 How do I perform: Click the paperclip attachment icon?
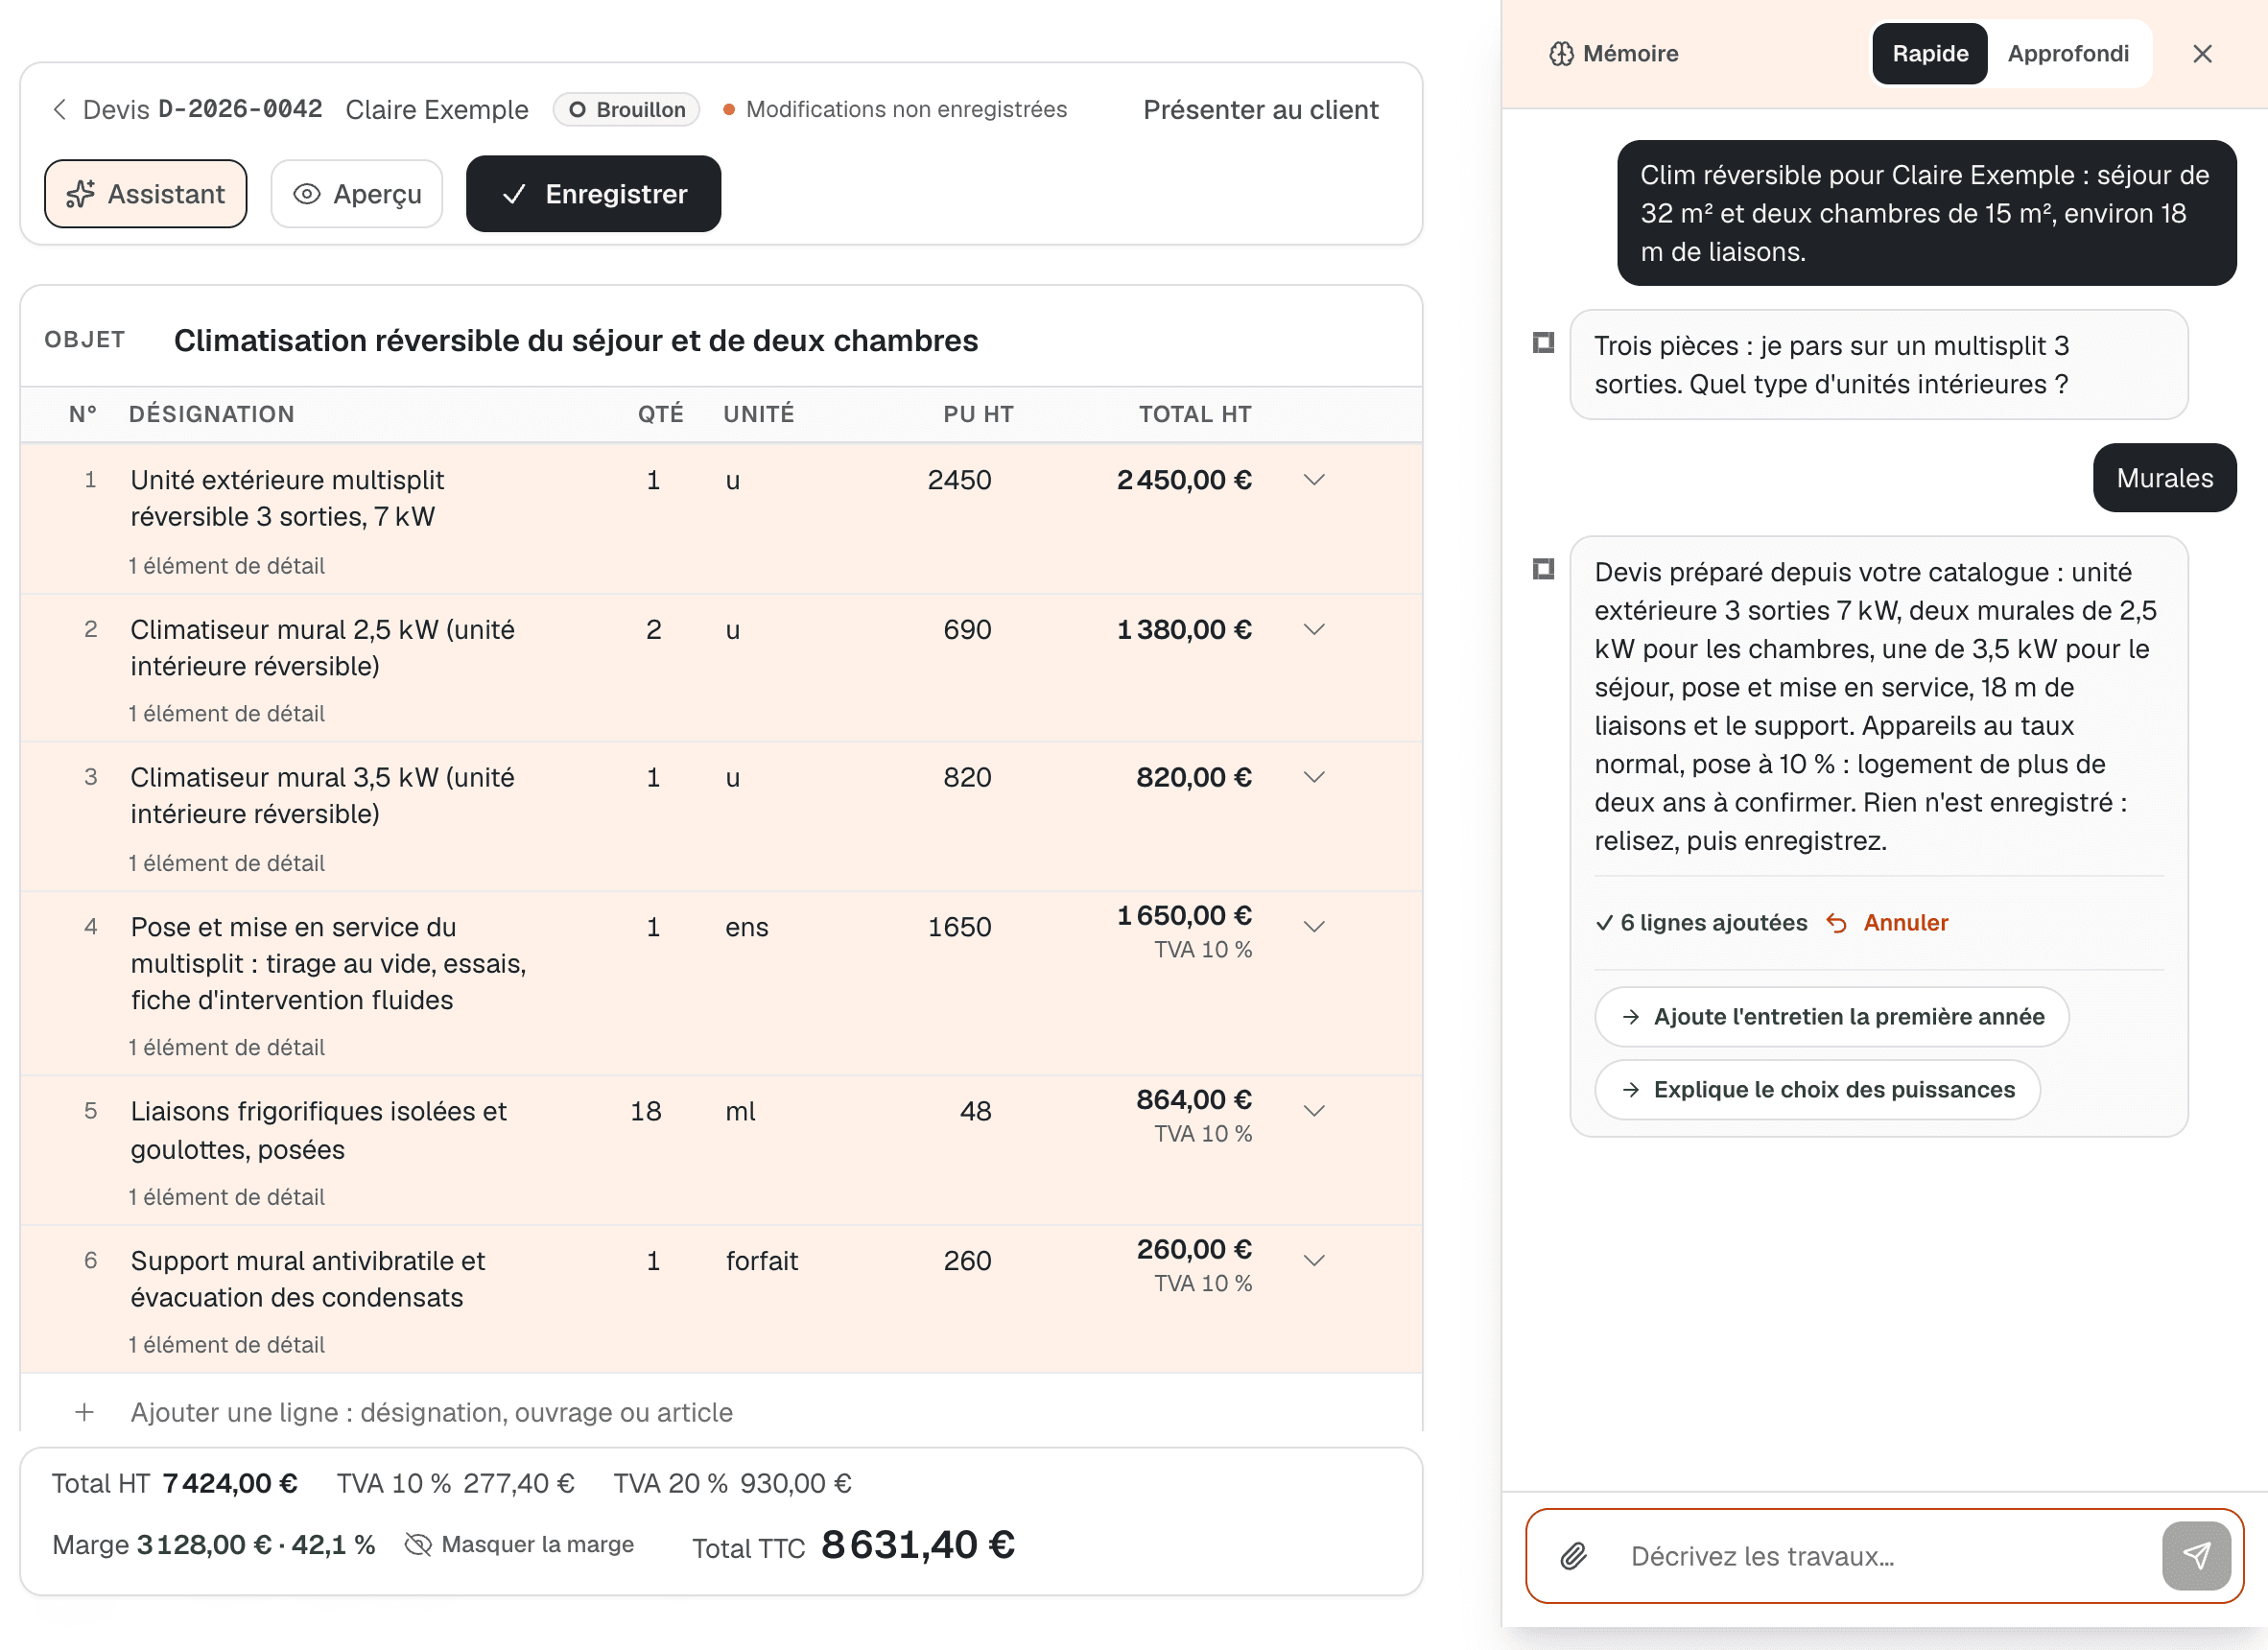[1573, 1556]
